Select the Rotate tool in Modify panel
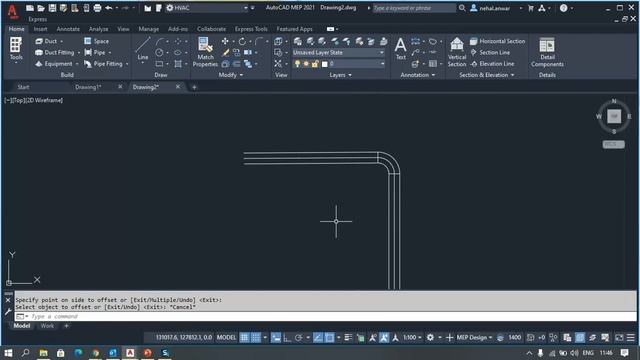The height and width of the screenshot is (360, 640). (242, 41)
